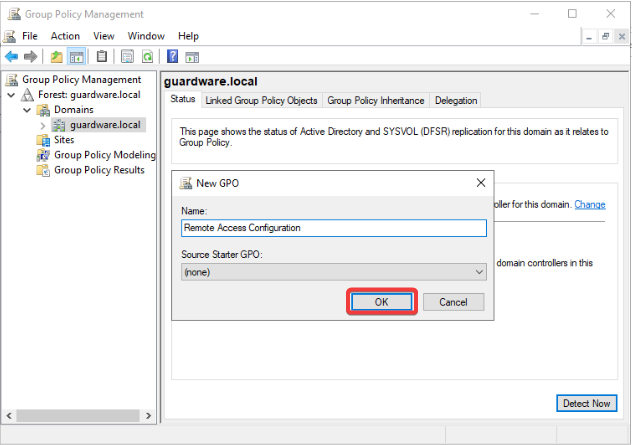Click the MMC icon left of File menu

[10, 36]
